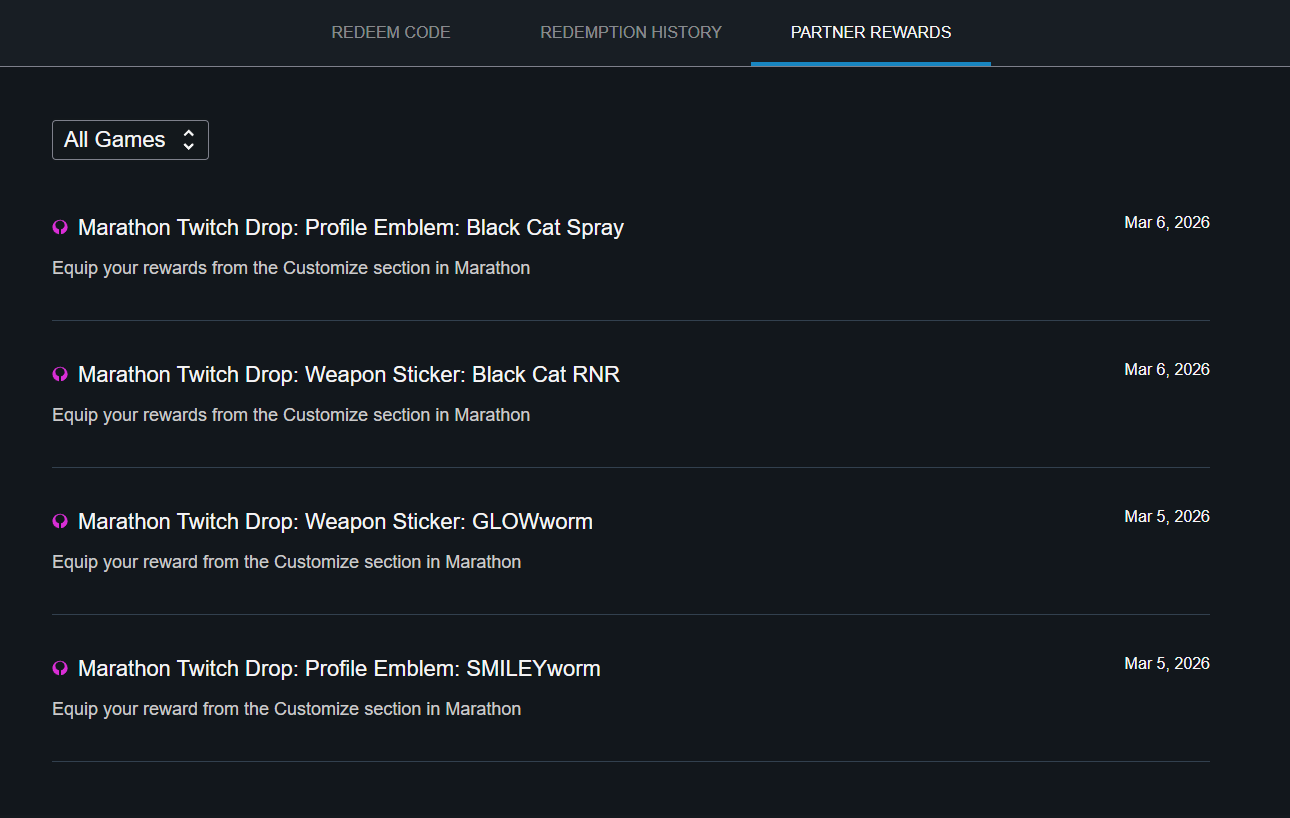Select the Profile Emblem: SMILEYworm reward title
Viewport: 1290px width, 818px height.
point(339,669)
